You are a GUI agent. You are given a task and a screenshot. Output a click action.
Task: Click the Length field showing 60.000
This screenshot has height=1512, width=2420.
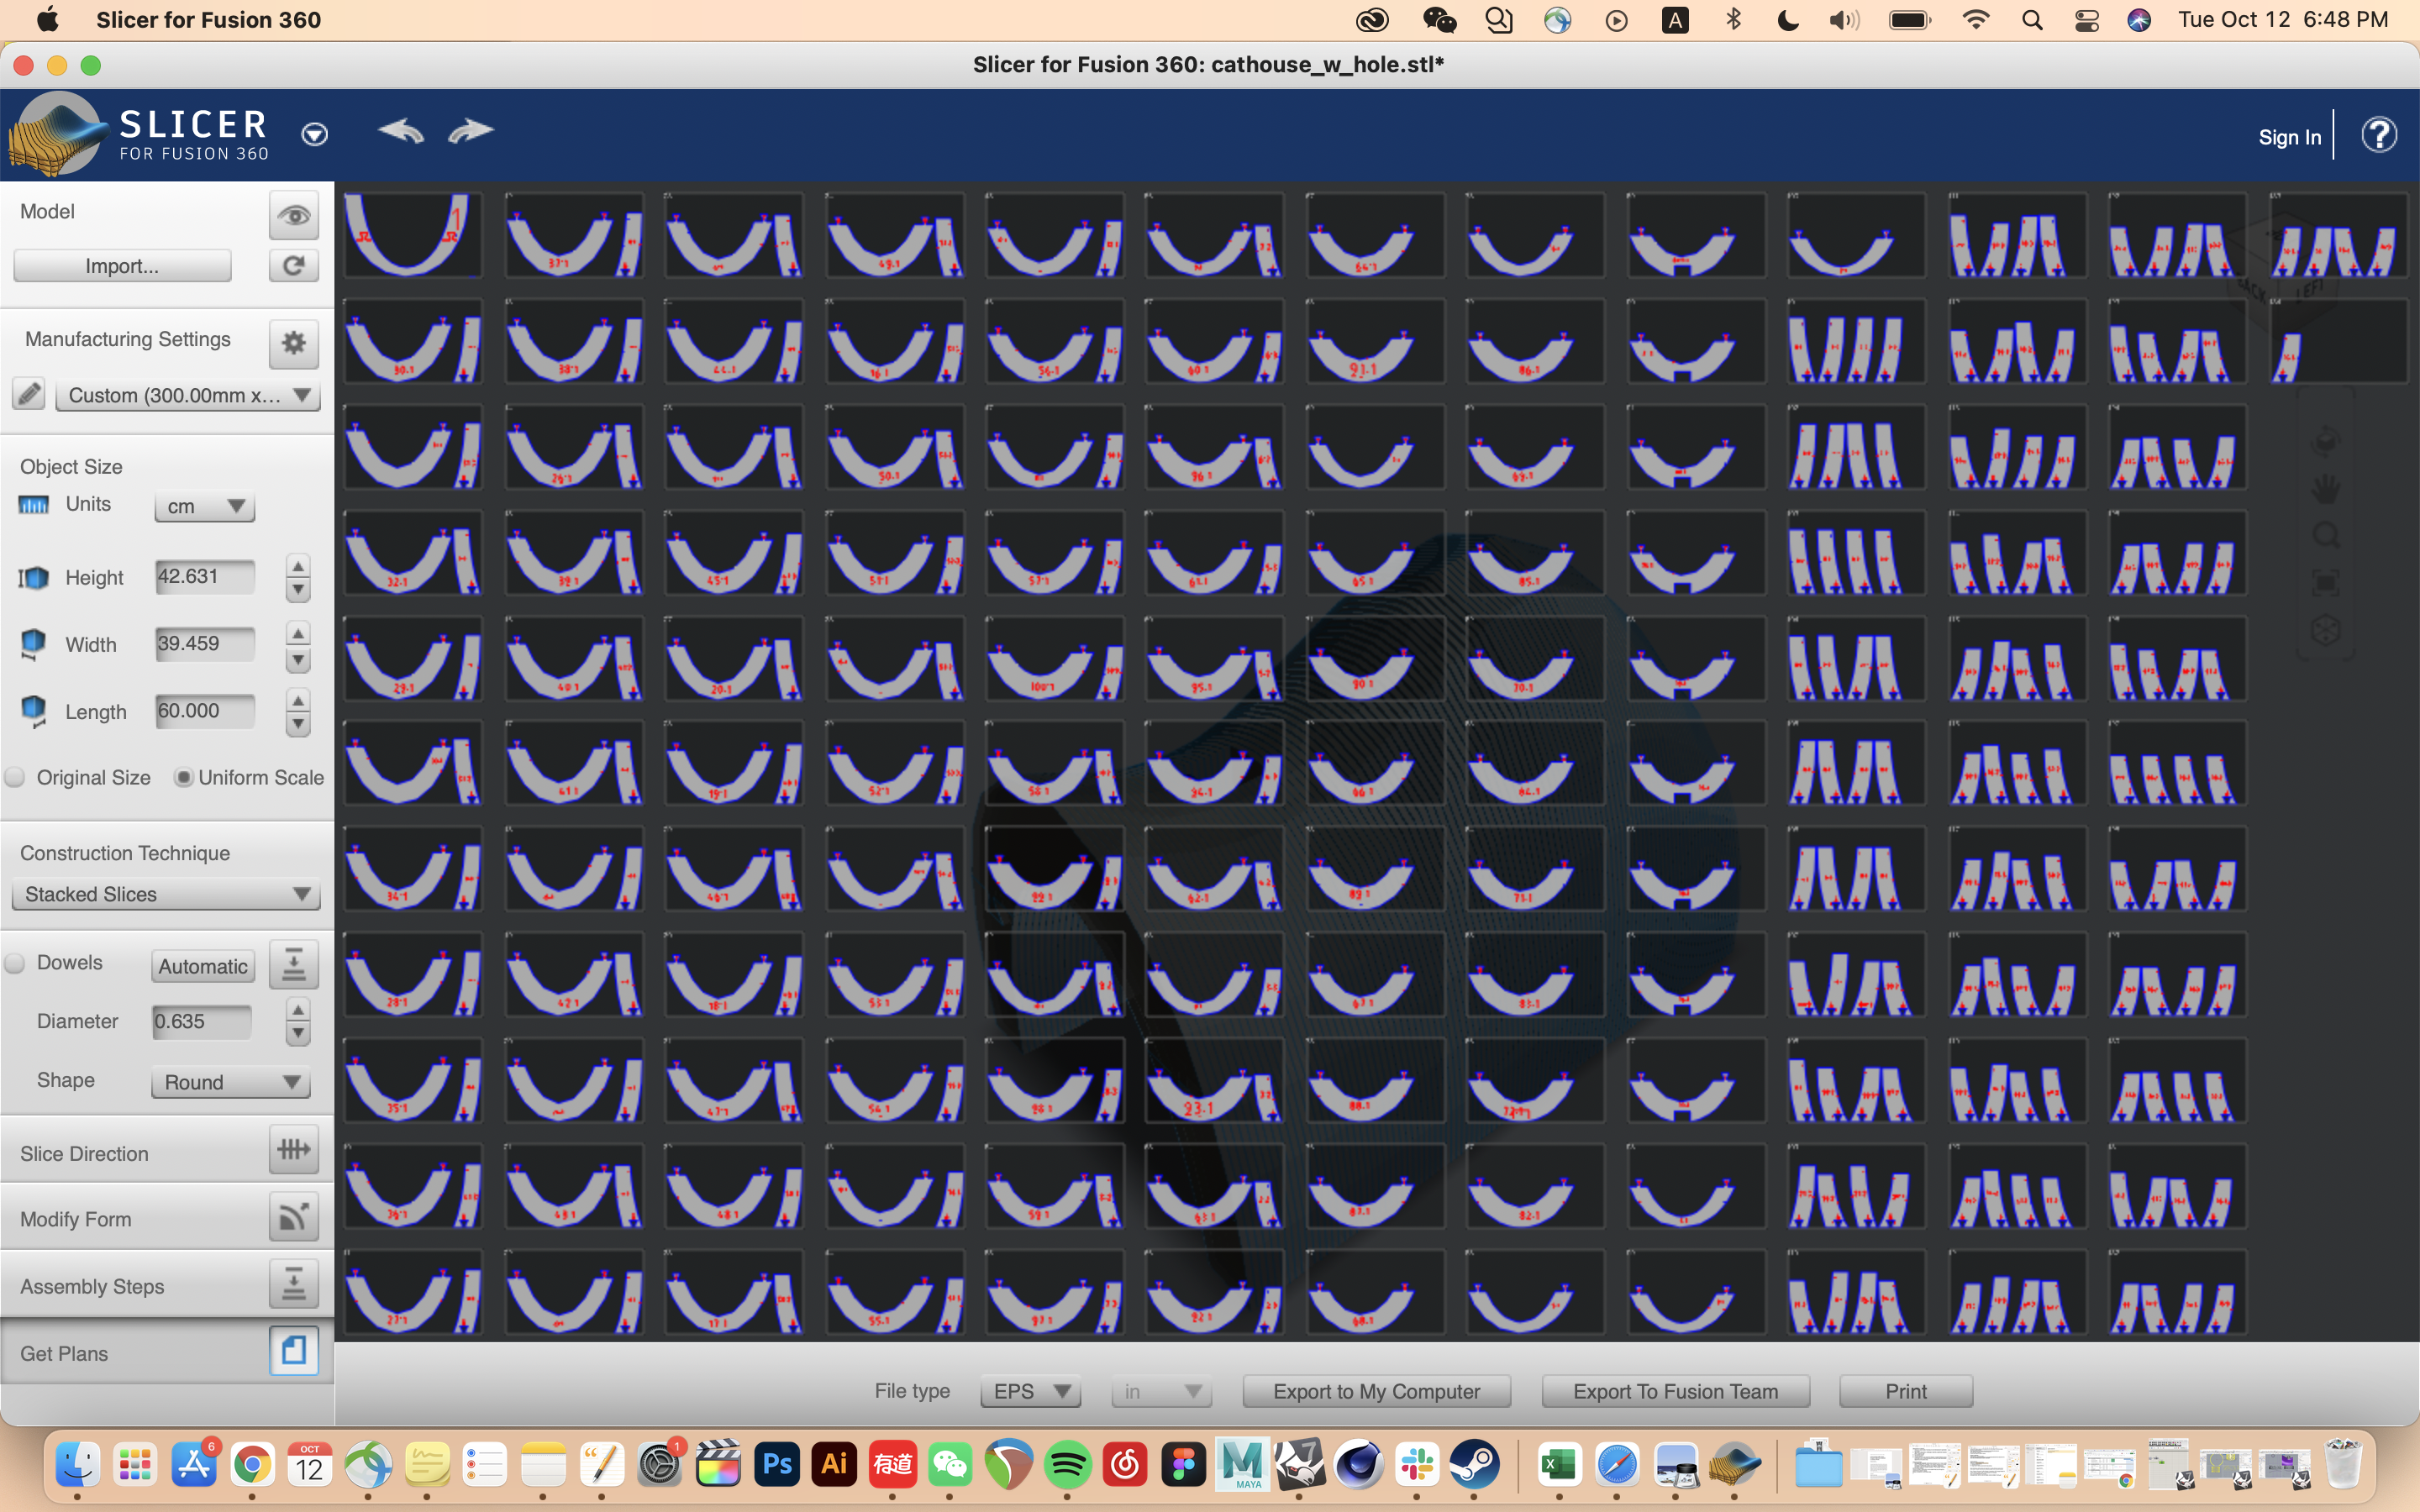click(x=205, y=711)
